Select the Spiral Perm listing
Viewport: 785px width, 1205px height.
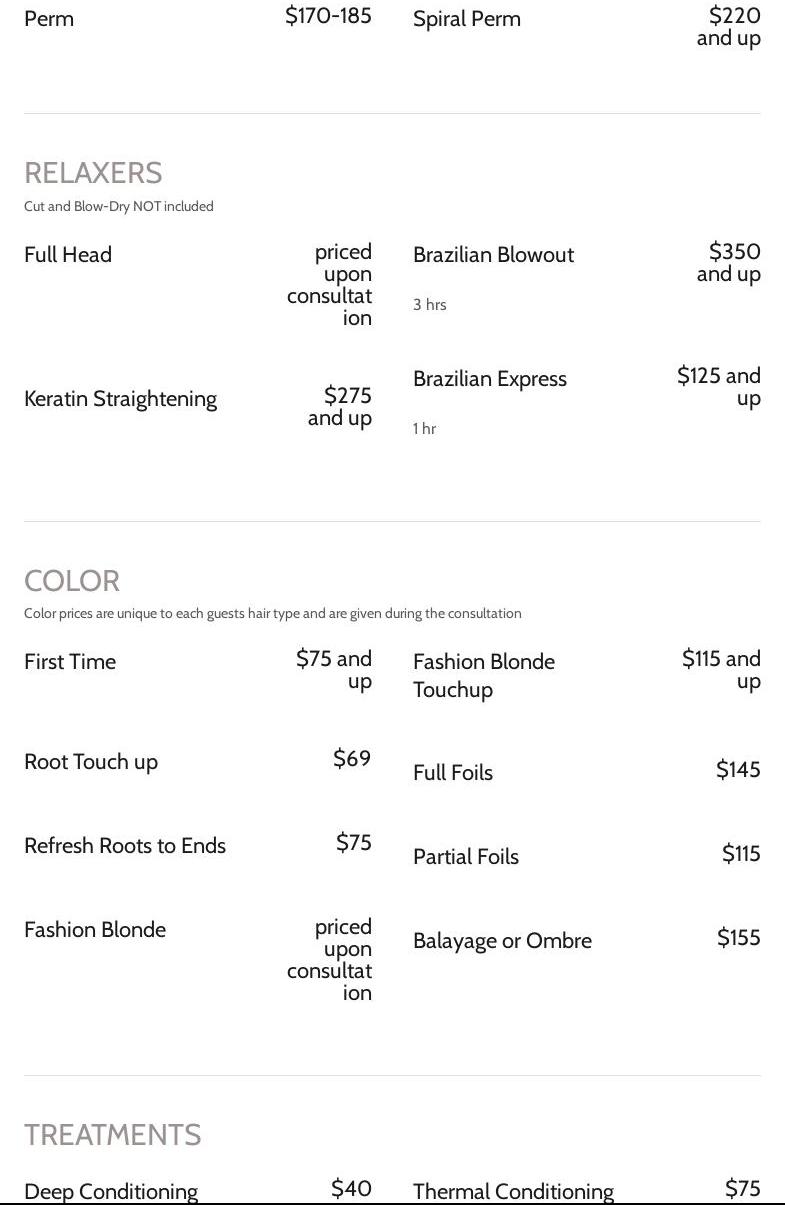pyautogui.click(x=467, y=19)
